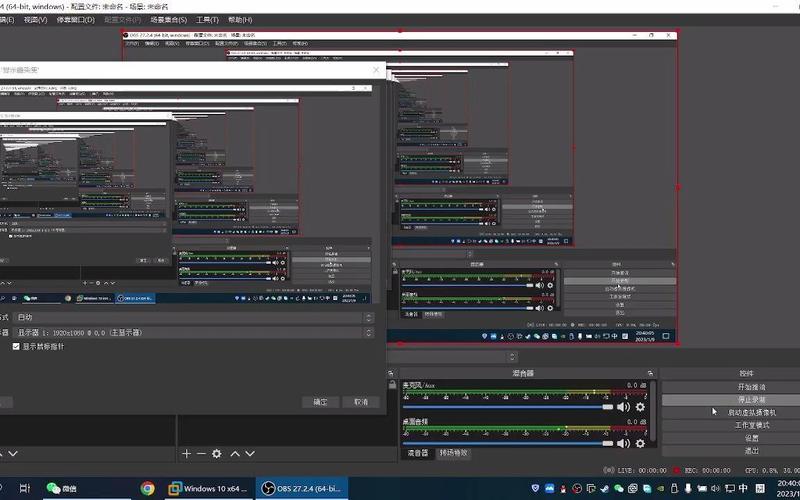Uncheck 显示鼠标指针 checkbox

(16, 346)
